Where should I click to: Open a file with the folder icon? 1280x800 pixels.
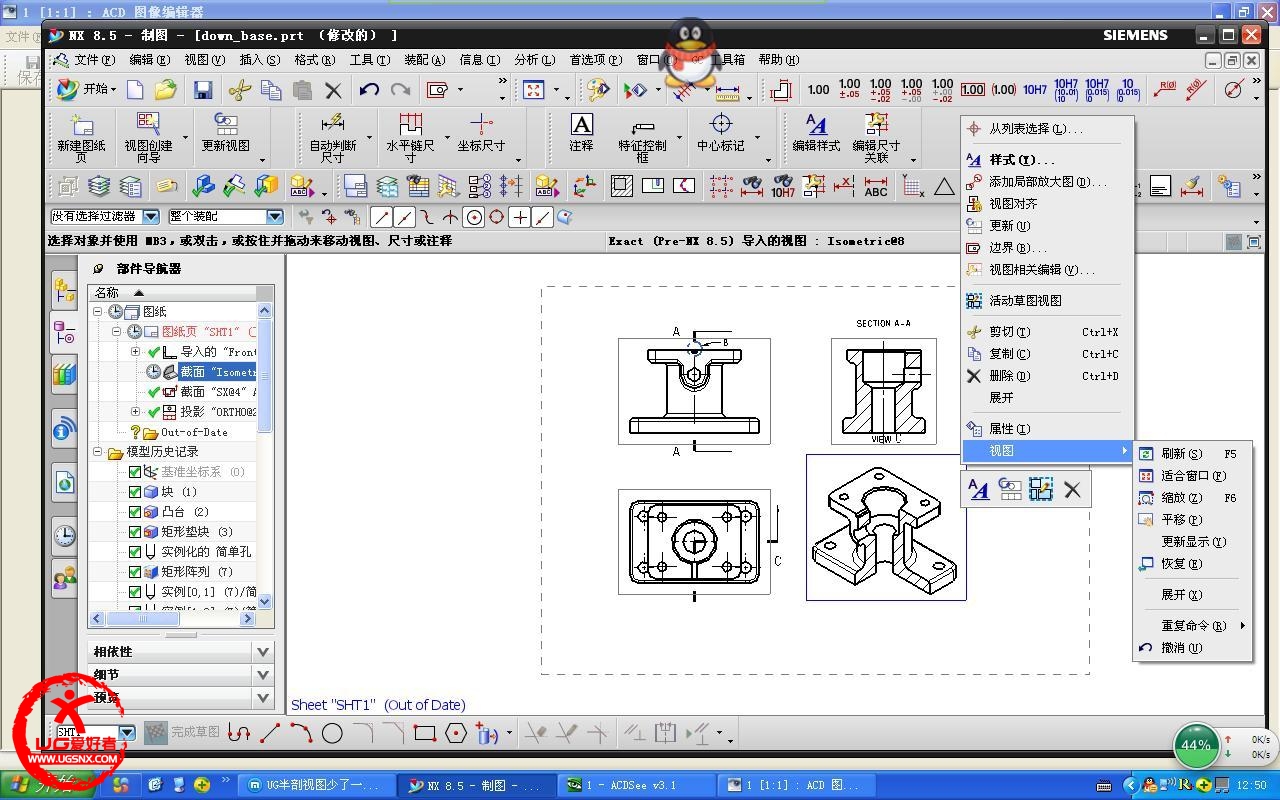pyautogui.click(x=165, y=90)
